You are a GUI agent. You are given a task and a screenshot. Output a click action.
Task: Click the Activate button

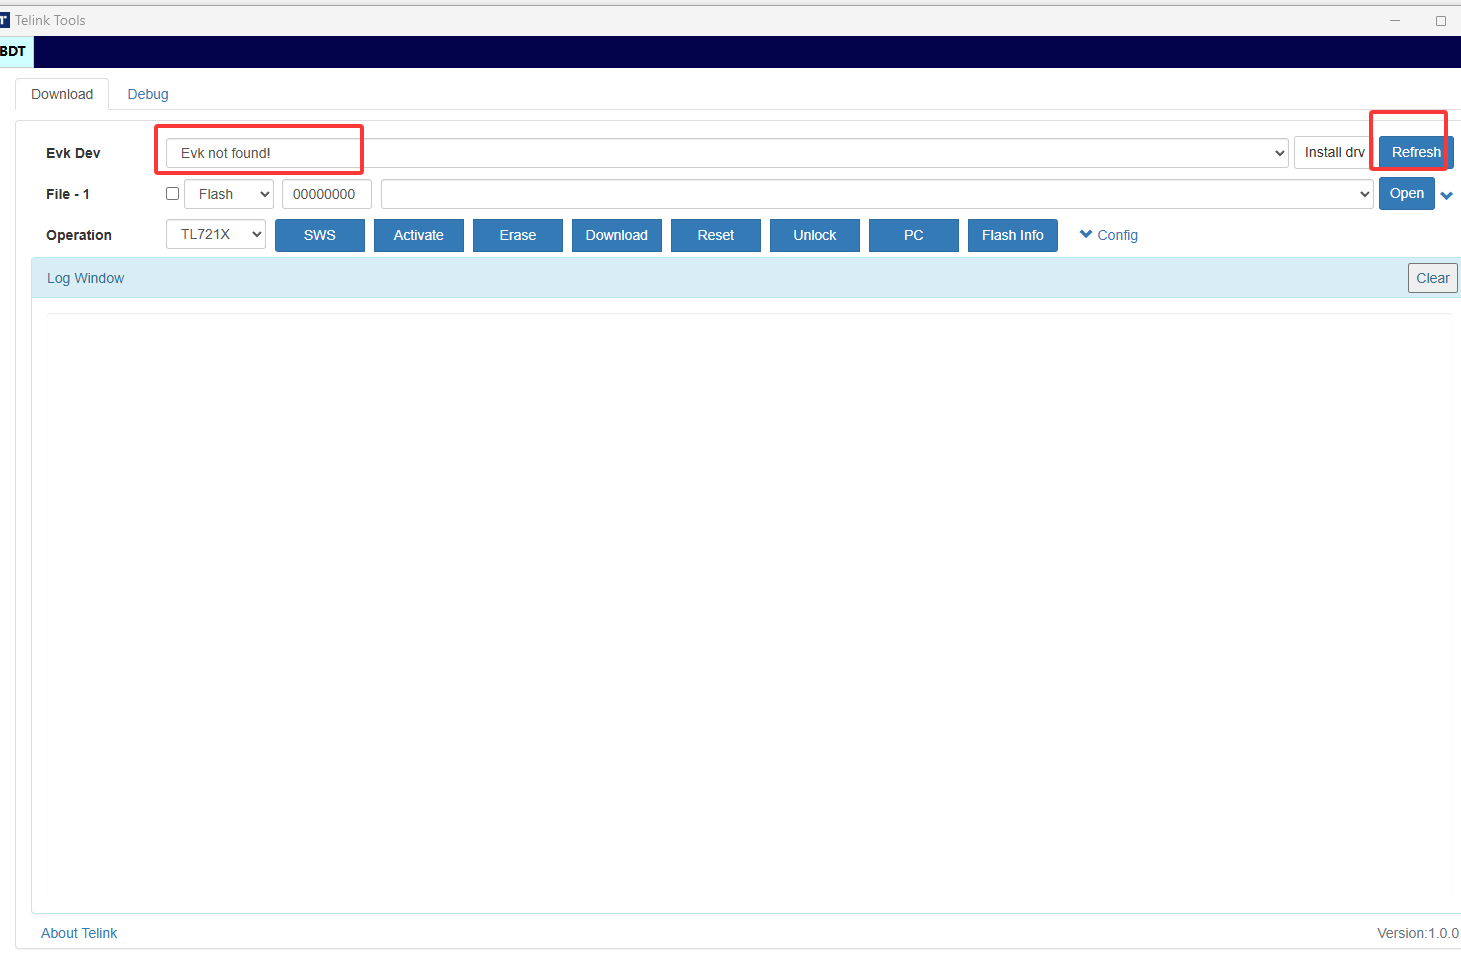(x=419, y=235)
